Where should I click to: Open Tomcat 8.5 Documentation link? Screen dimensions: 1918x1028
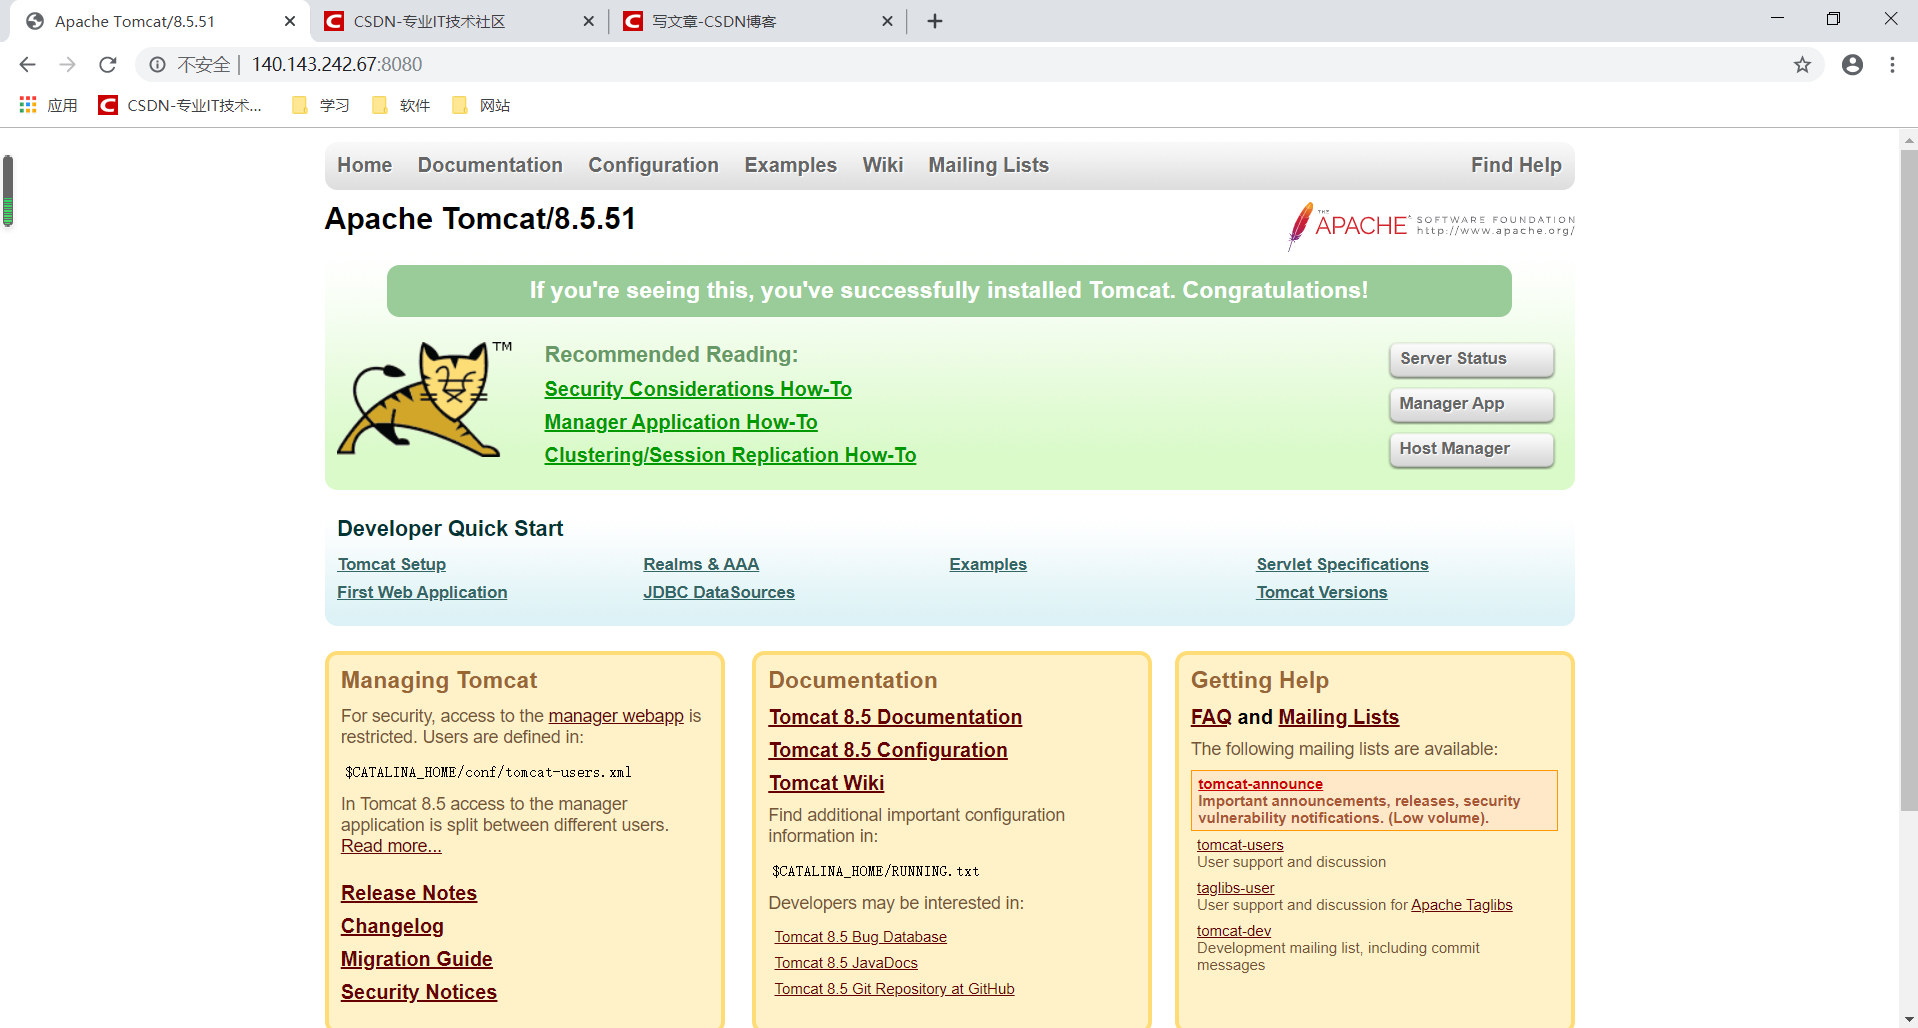(x=895, y=717)
